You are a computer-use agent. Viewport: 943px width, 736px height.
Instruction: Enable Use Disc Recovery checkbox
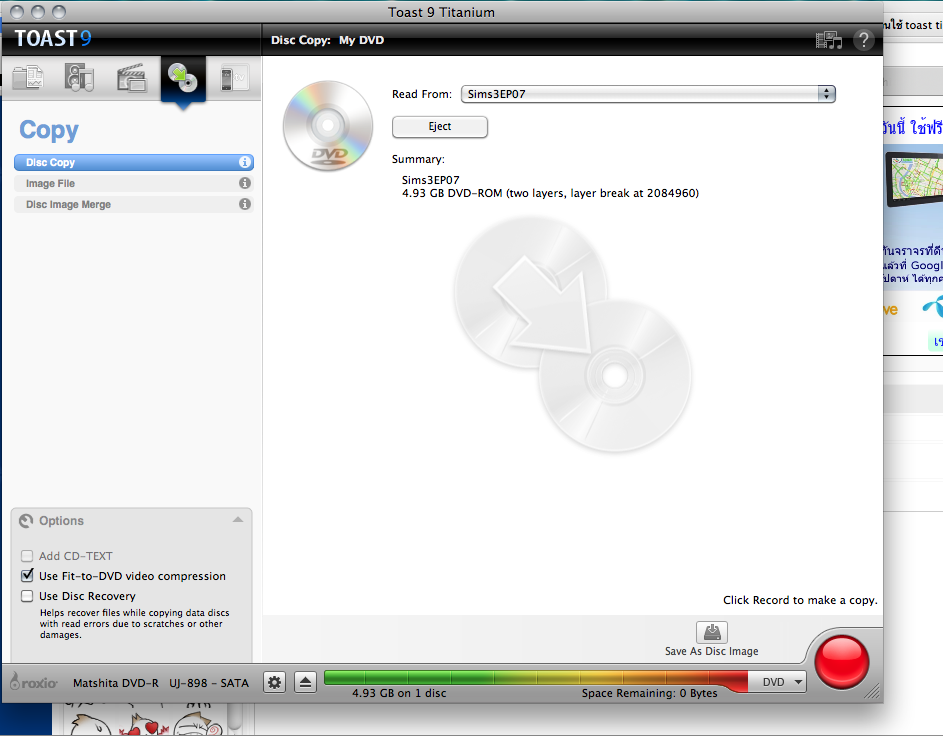[27, 596]
